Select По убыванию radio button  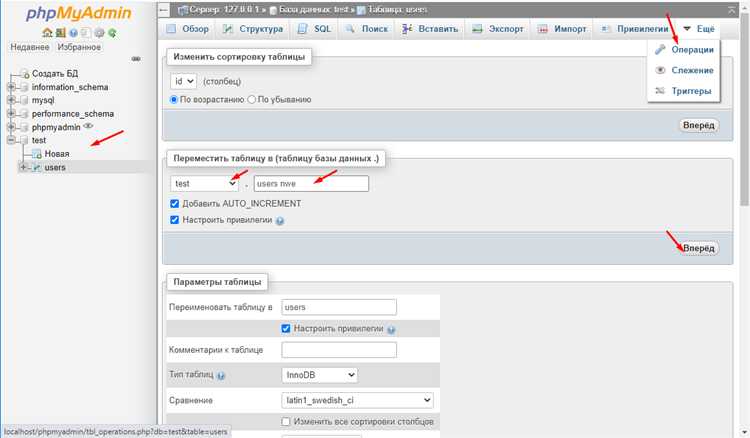pyautogui.click(x=252, y=99)
